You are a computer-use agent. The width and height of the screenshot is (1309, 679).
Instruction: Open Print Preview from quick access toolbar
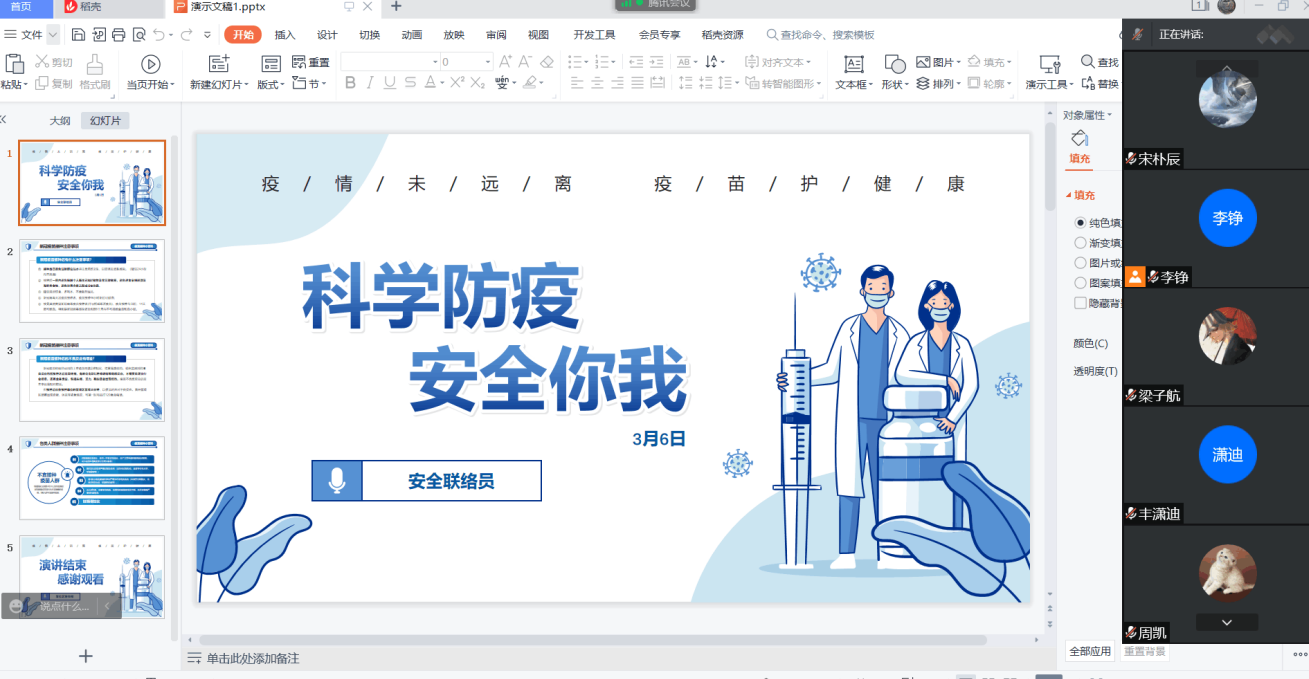[x=138, y=35]
